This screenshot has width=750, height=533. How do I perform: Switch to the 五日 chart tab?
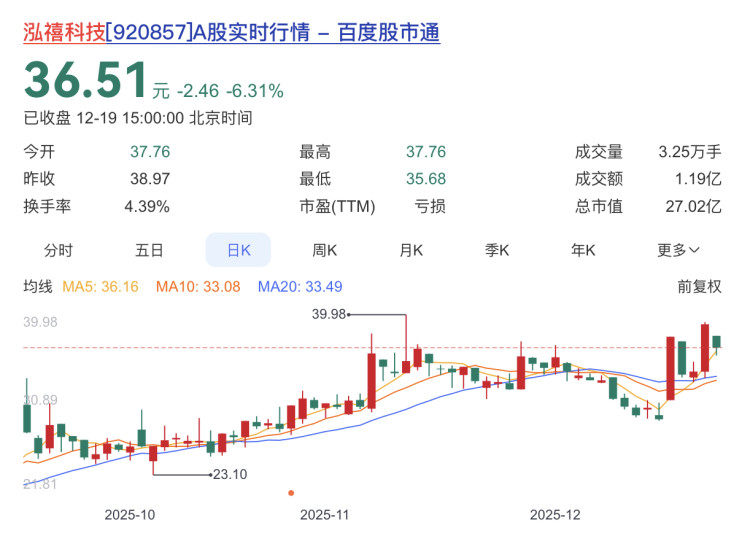(x=149, y=250)
